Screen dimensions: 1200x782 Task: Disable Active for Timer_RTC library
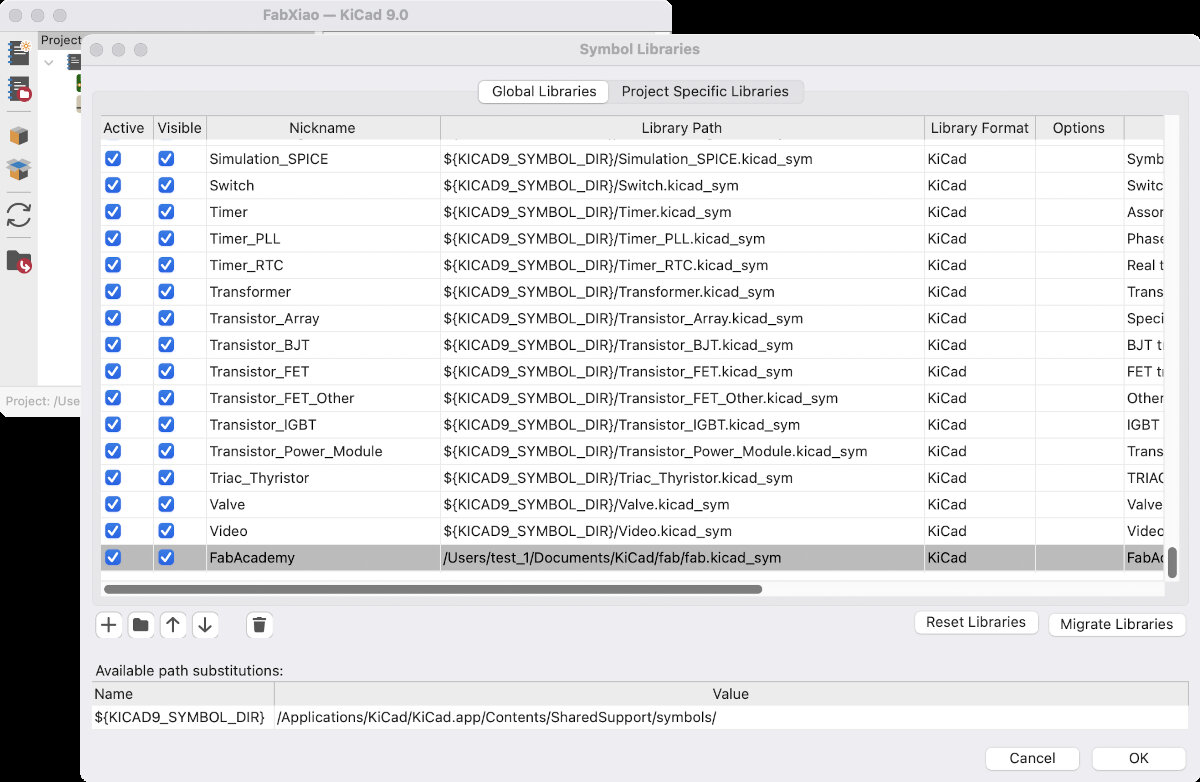(x=113, y=265)
